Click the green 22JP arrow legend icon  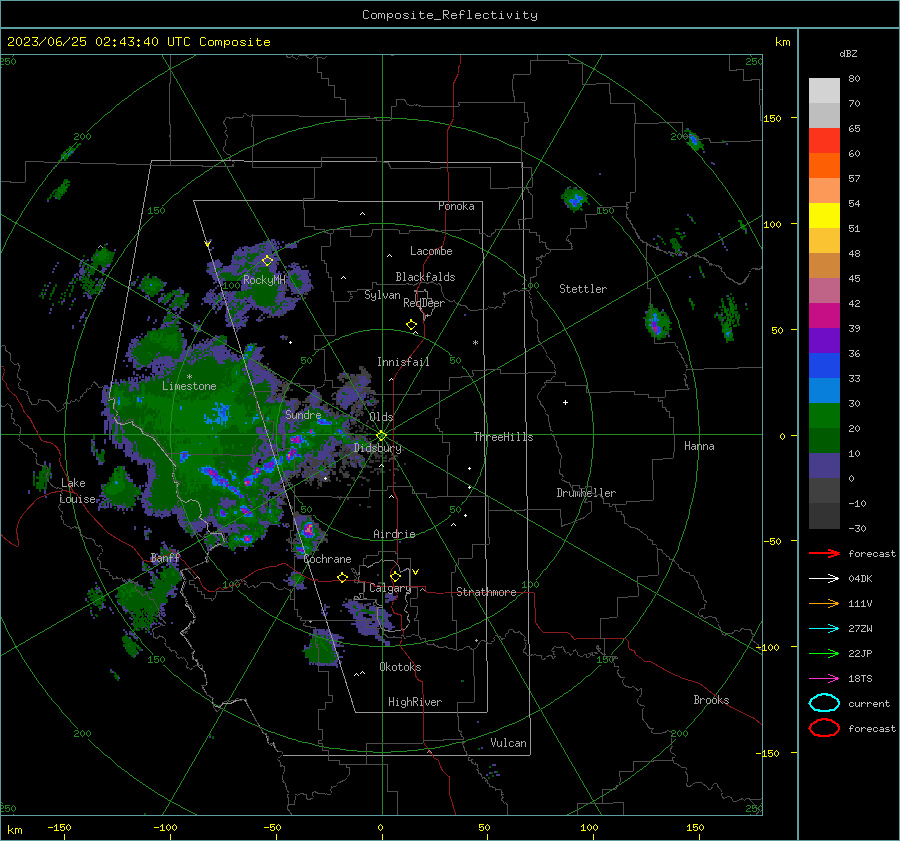pos(824,653)
